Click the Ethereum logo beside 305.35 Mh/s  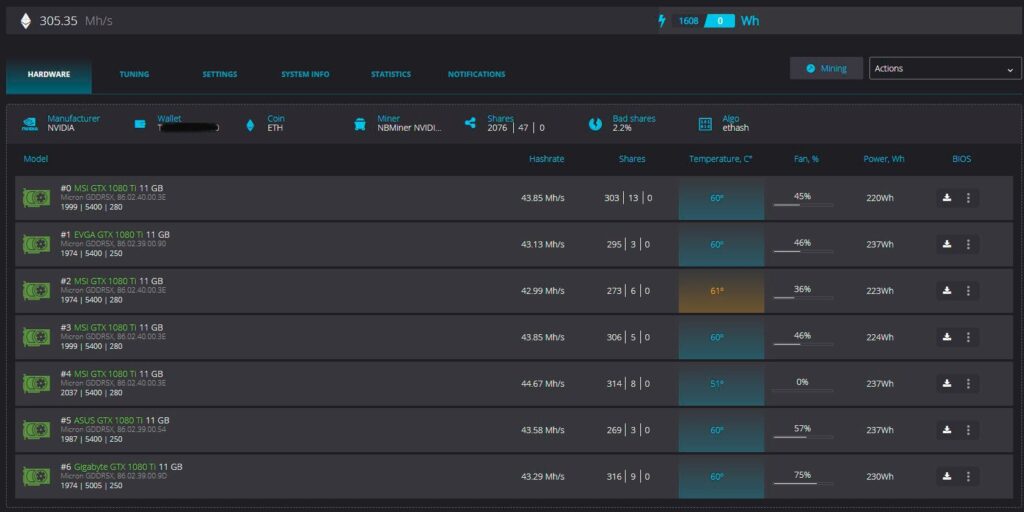coord(25,21)
